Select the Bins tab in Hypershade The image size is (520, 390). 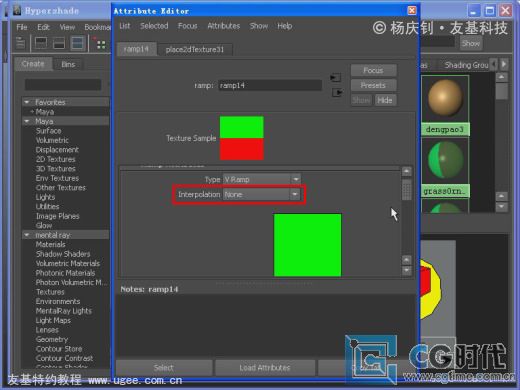68,64
